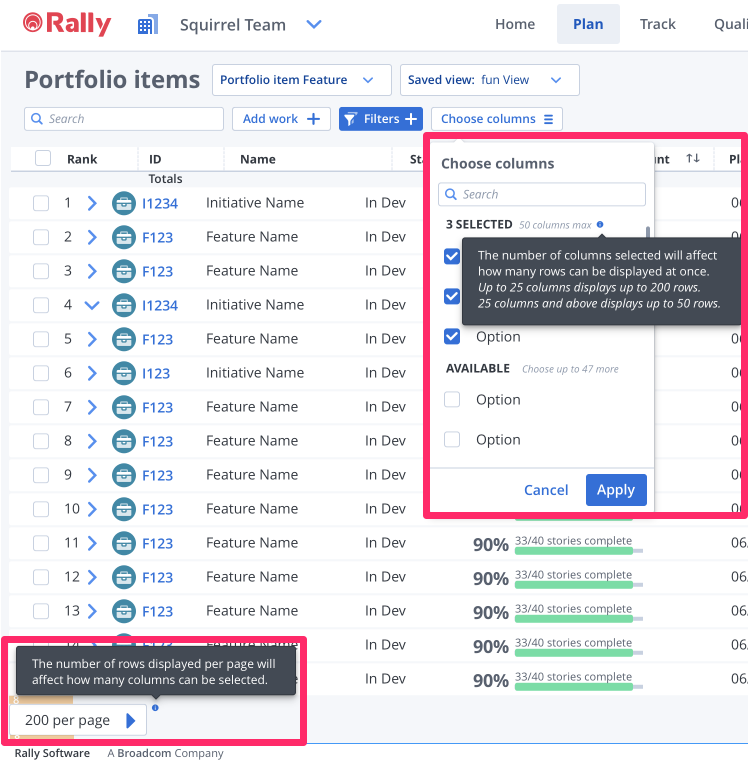Click portfolio item icon in row 12

(x=124, y=577)
